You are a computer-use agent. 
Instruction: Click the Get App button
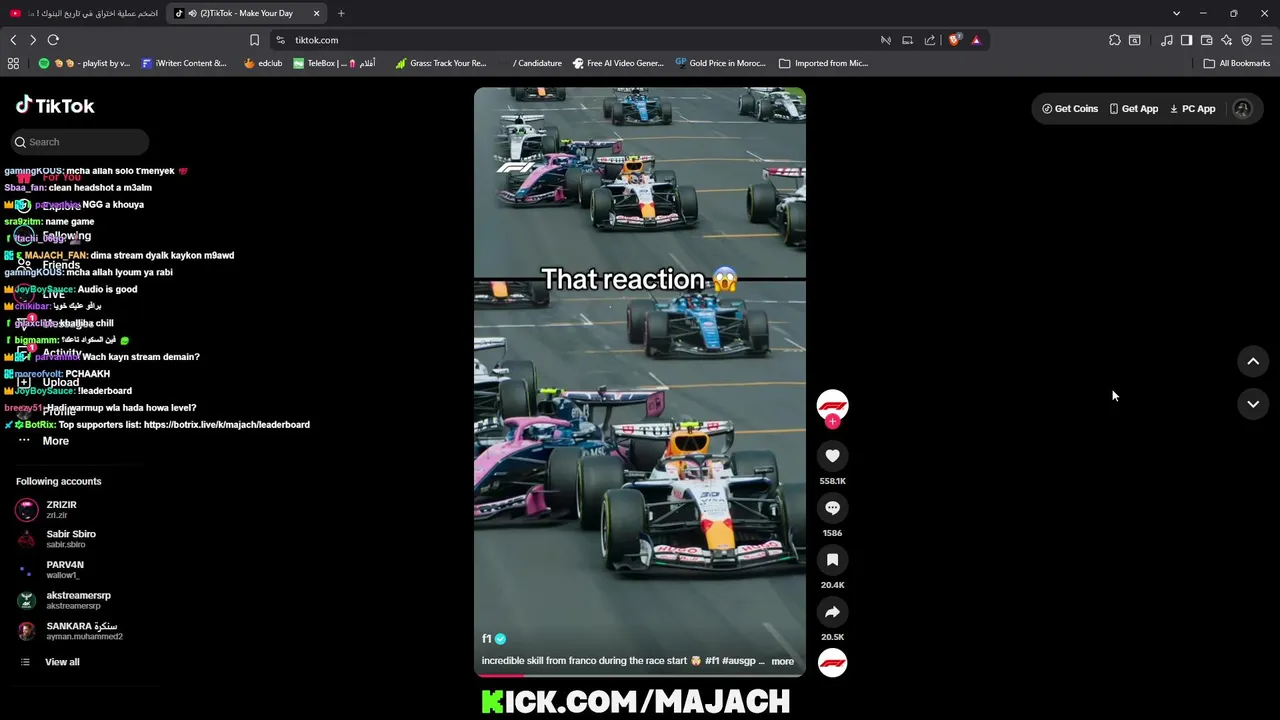[1133, 109]
